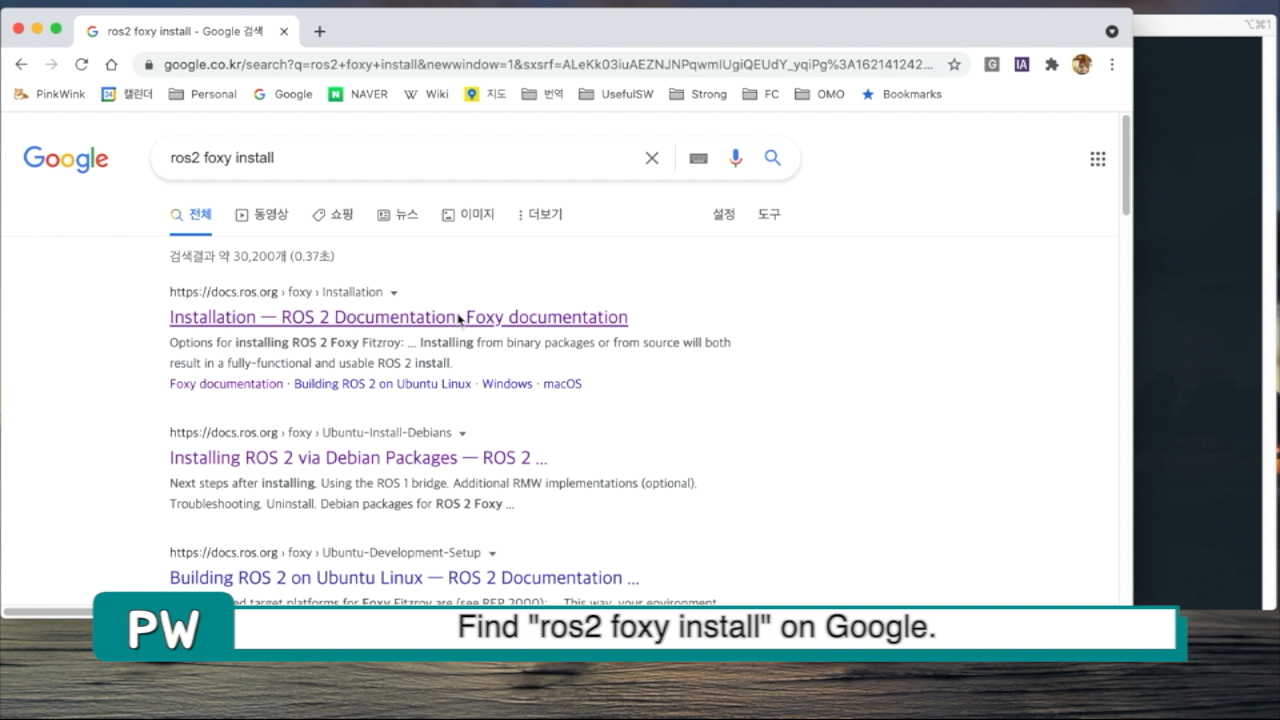Open the tab search arrow in the title bar
1280x720 pixels.
[x=1111, y=31]
